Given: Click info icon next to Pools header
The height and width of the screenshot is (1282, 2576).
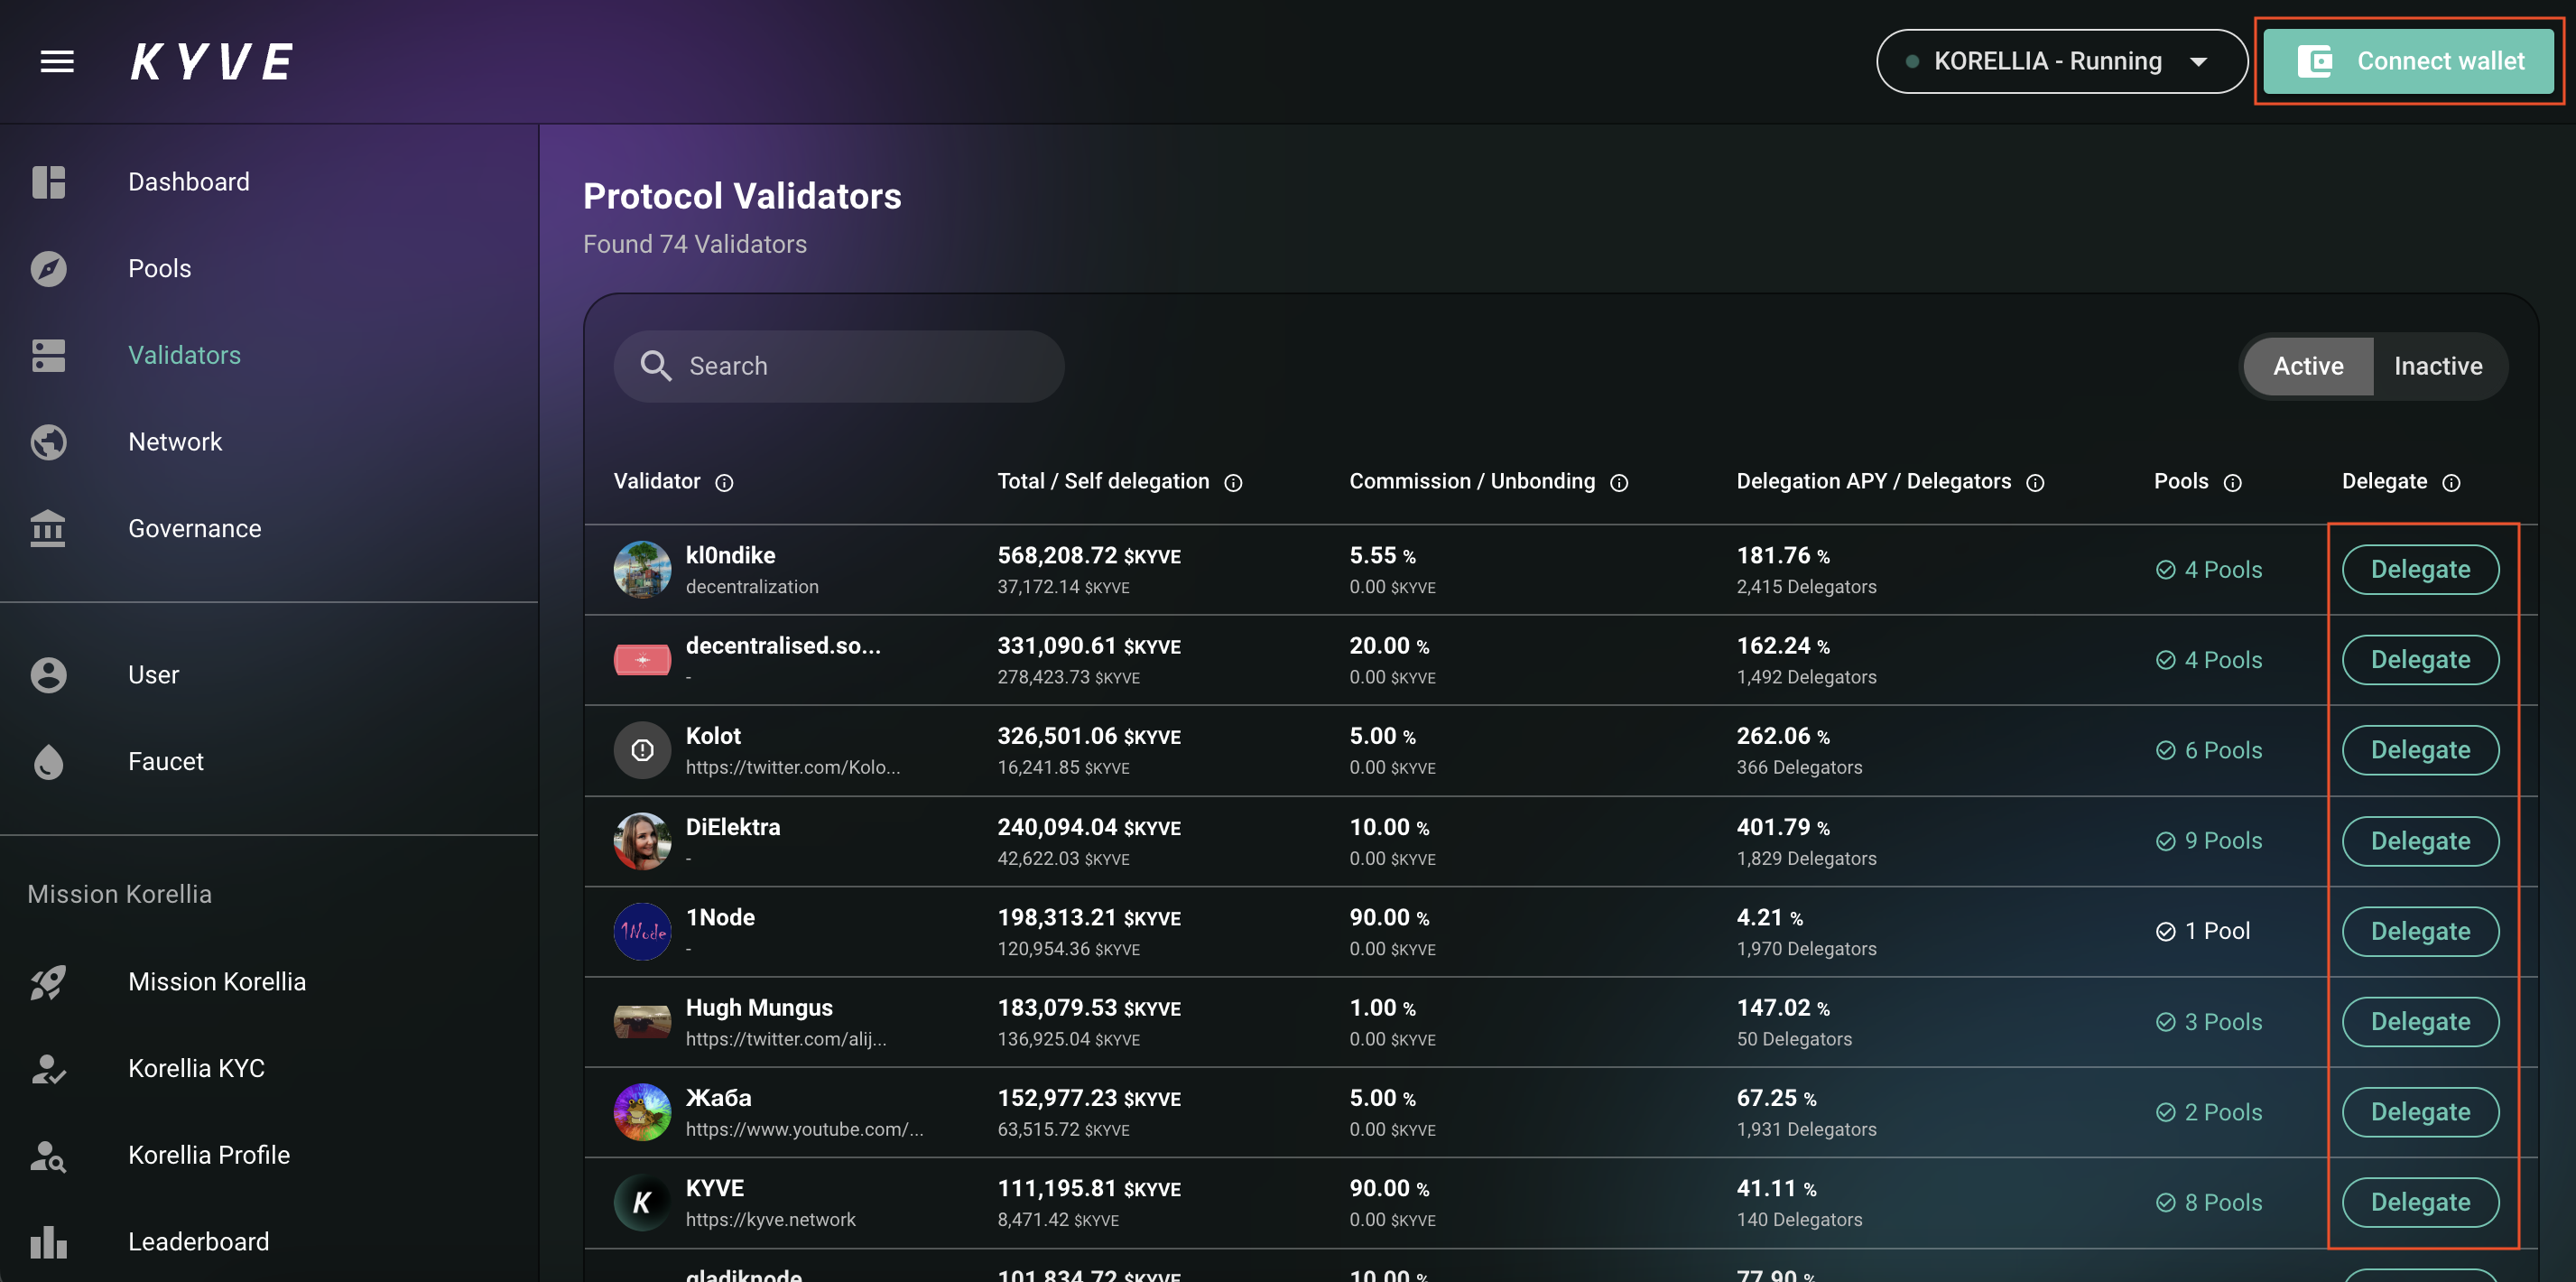Looking at the screenshot, I should pyautogui.click(x=2232, y=483).
